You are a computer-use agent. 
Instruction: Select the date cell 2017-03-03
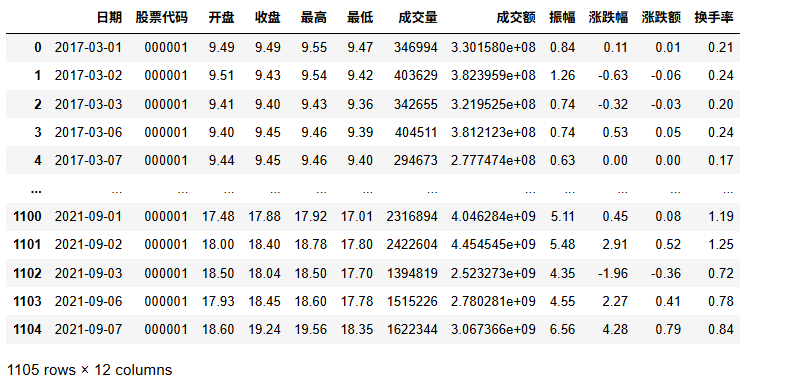click(88, 104)
